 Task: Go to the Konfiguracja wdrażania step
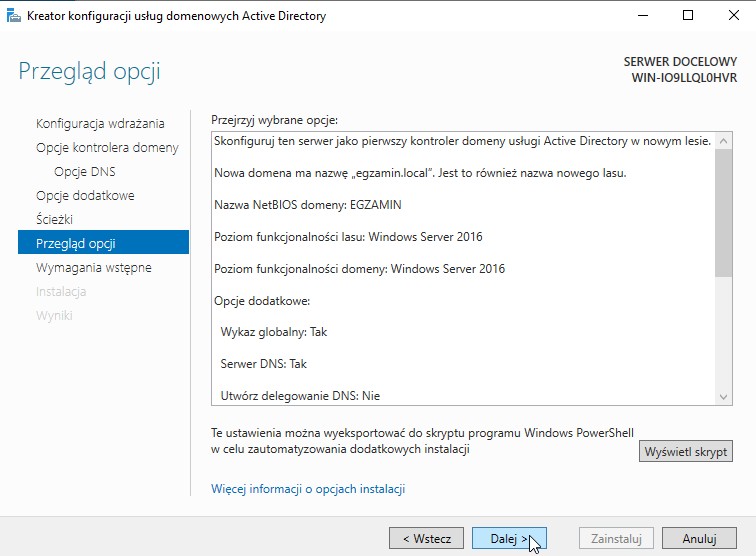point(100,124)
